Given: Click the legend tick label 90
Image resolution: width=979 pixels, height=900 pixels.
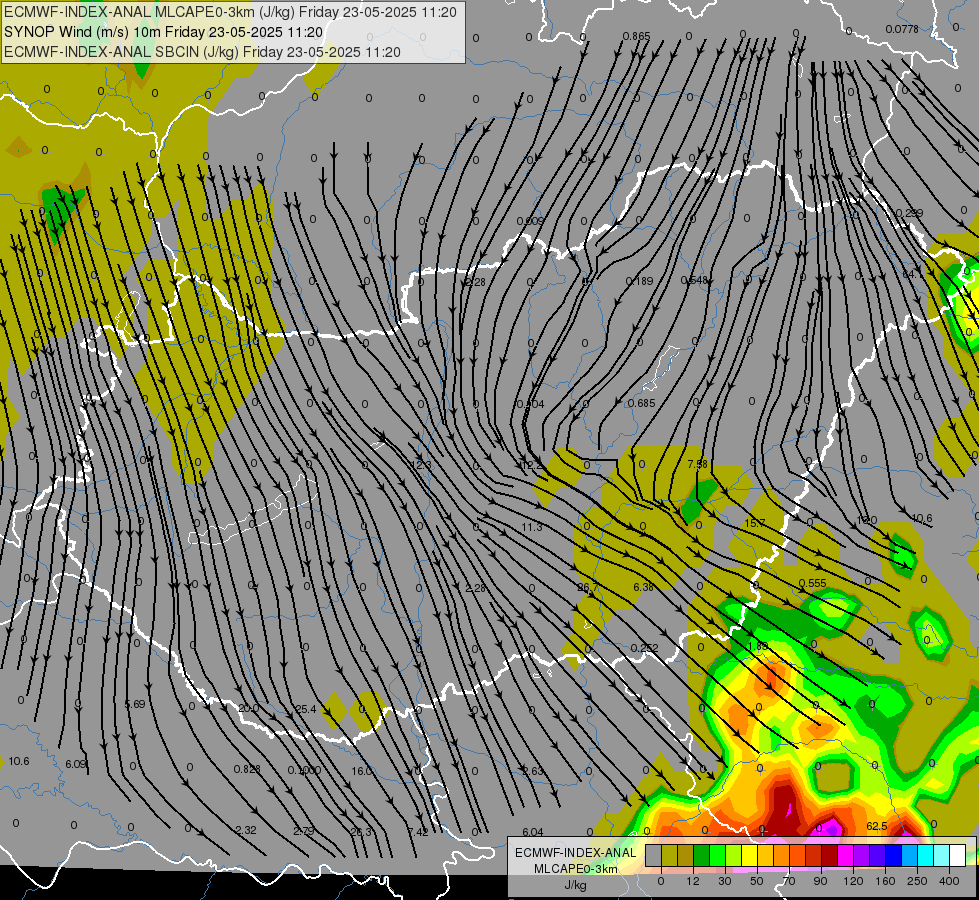Looking at the screenshot, I should [820, 881].
